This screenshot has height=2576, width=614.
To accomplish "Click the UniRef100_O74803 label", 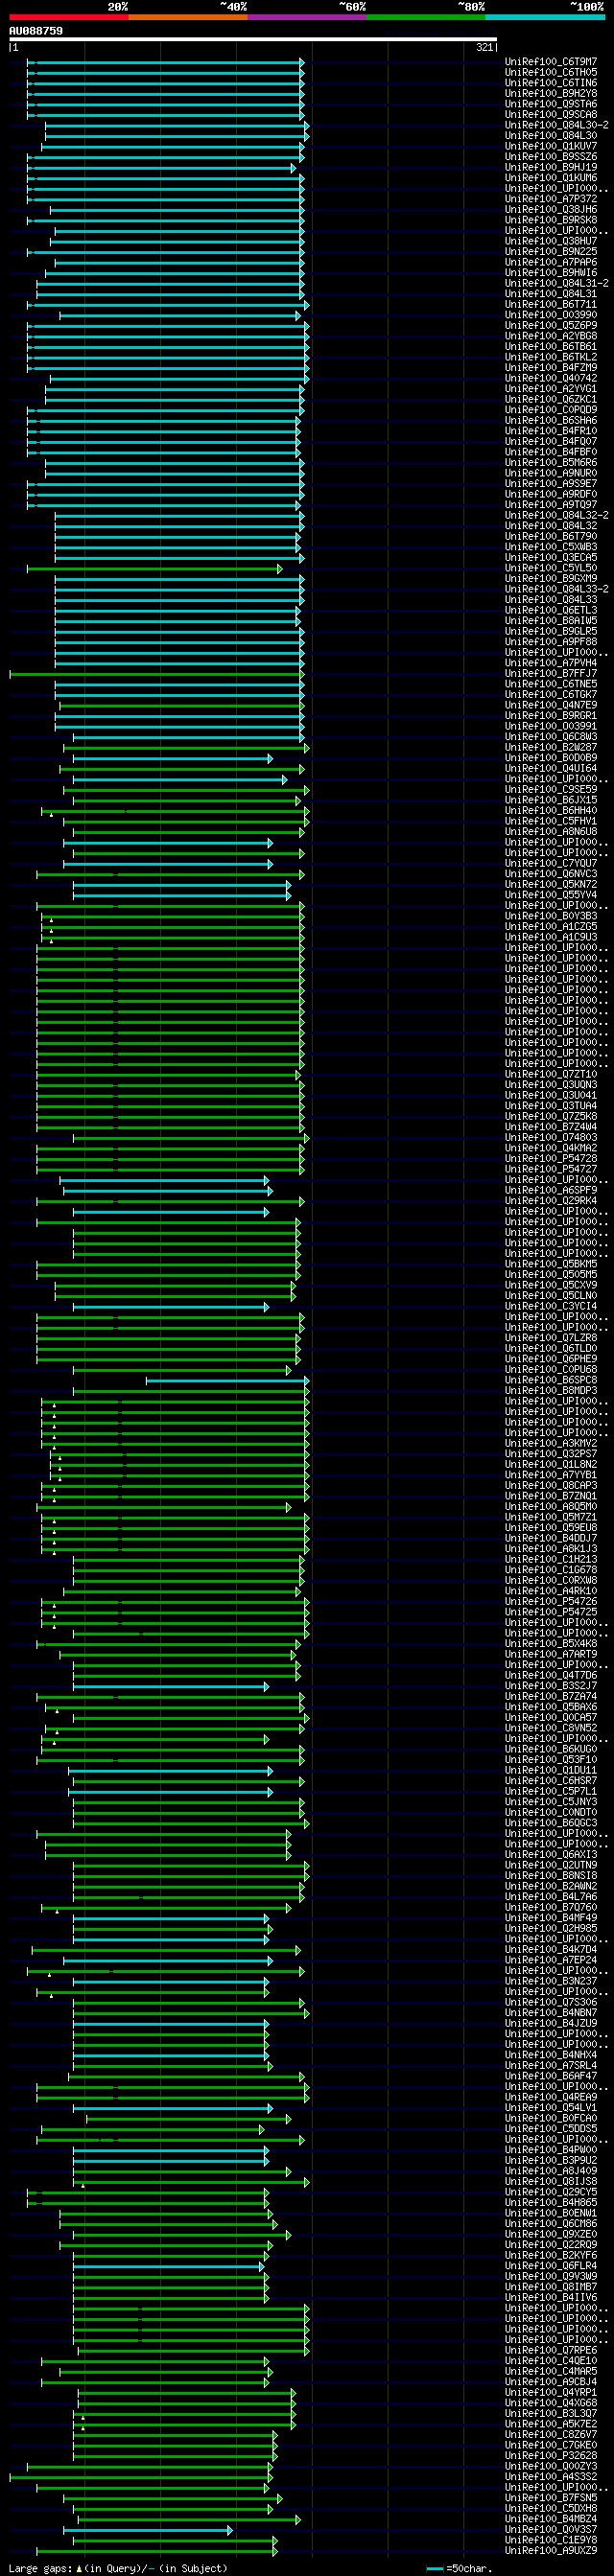I will [x=551, y=1137].
